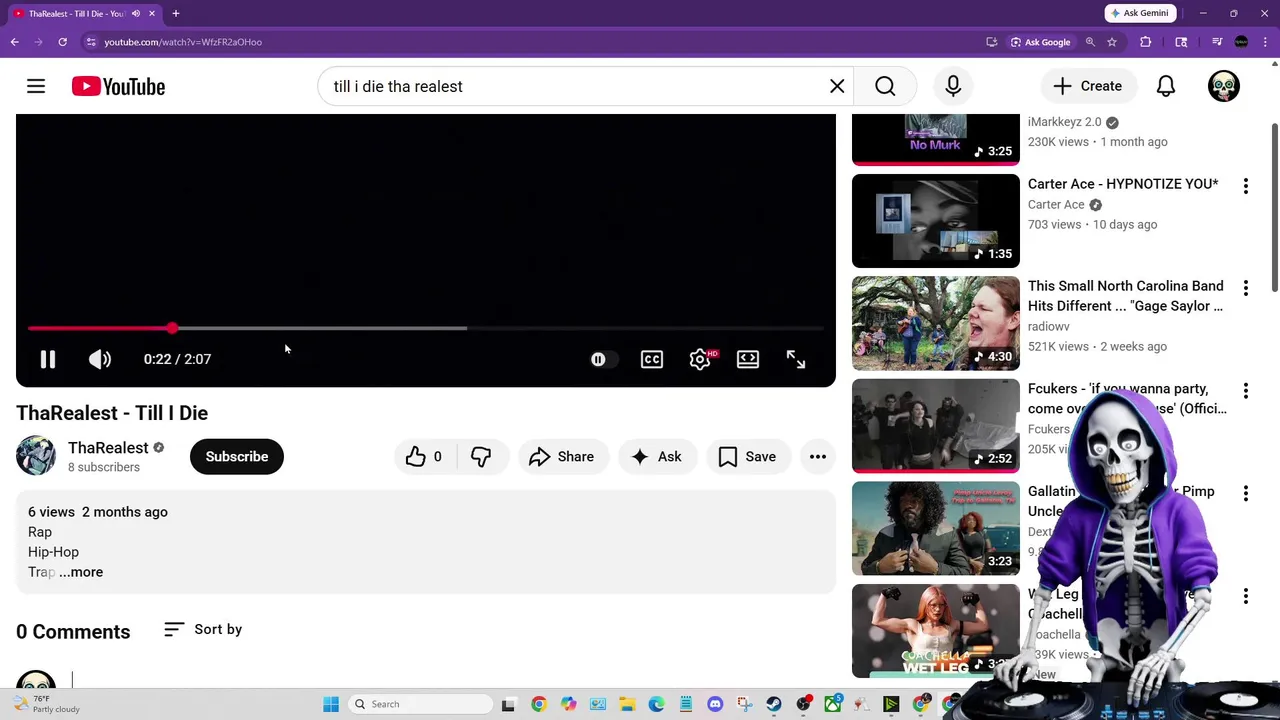
Task: Open the weather widget on taskbar
Action: coord(45,704)
